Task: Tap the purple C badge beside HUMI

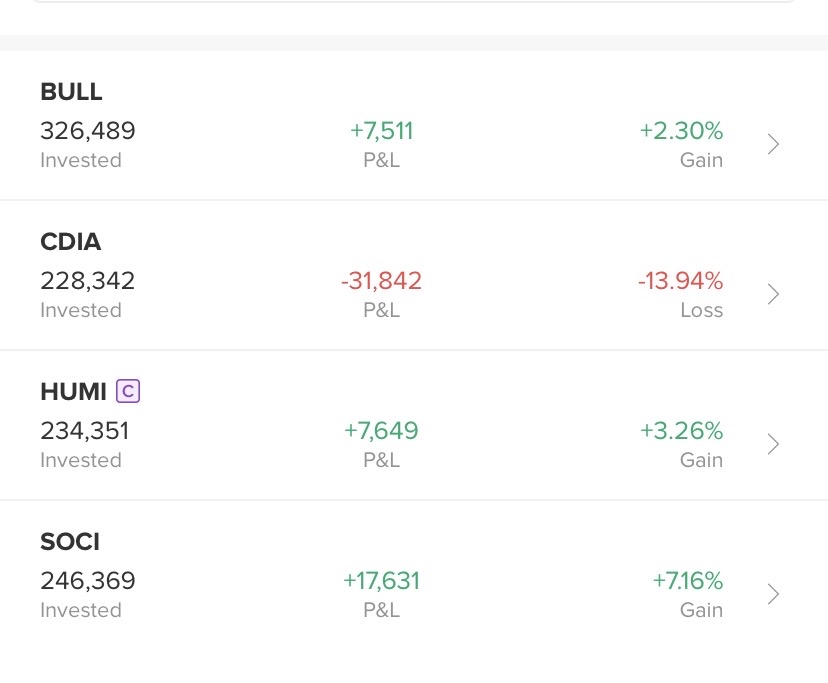Action: [128, 391]
